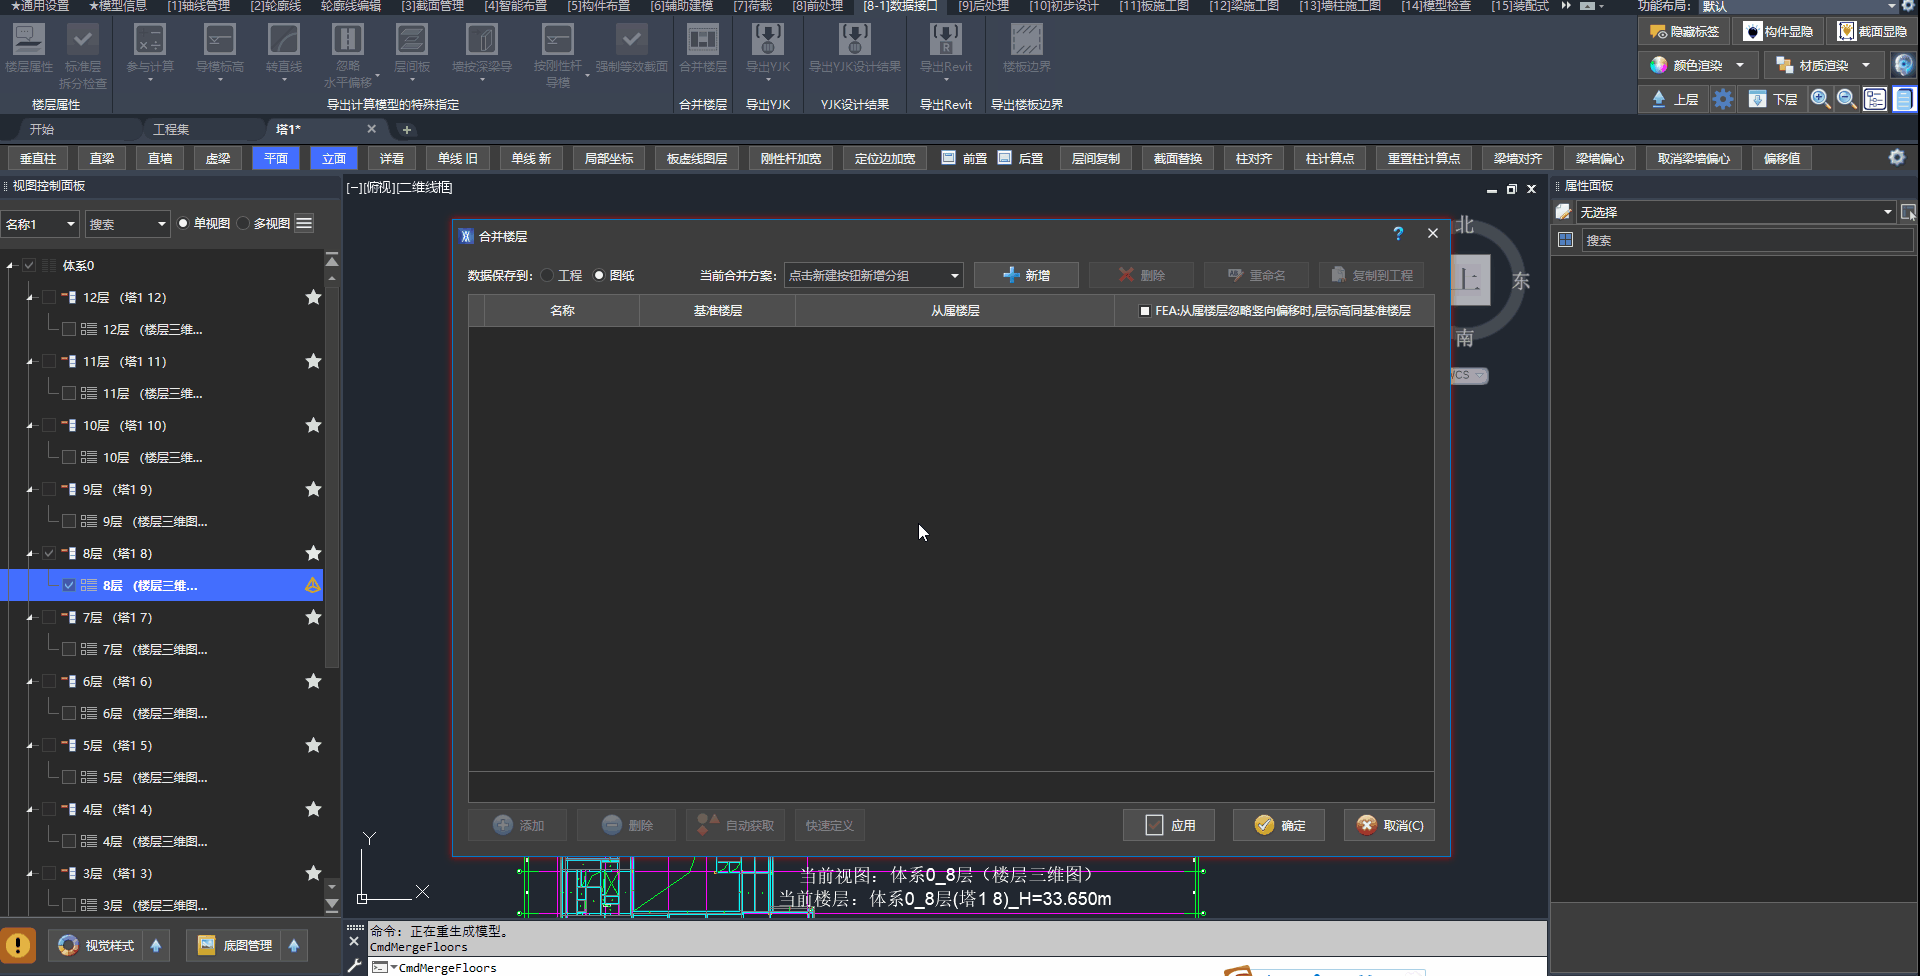
Task: Click the 新增 button
Action: (x=1026, y=276)
